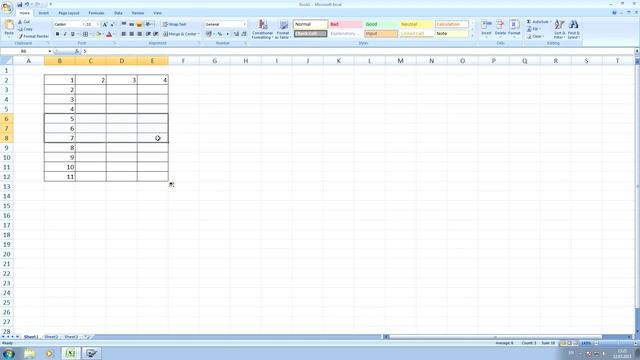
Task: Click the Excel taskbar button
Action: click(71, 353)
